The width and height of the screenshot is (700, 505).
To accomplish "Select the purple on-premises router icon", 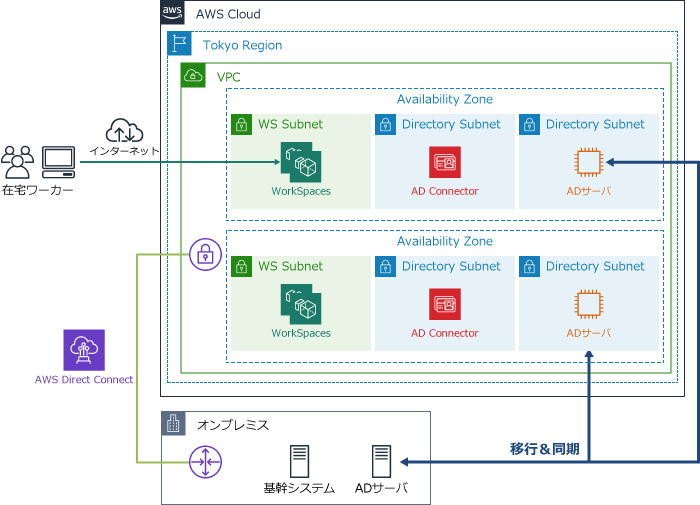I will (205, 462).
